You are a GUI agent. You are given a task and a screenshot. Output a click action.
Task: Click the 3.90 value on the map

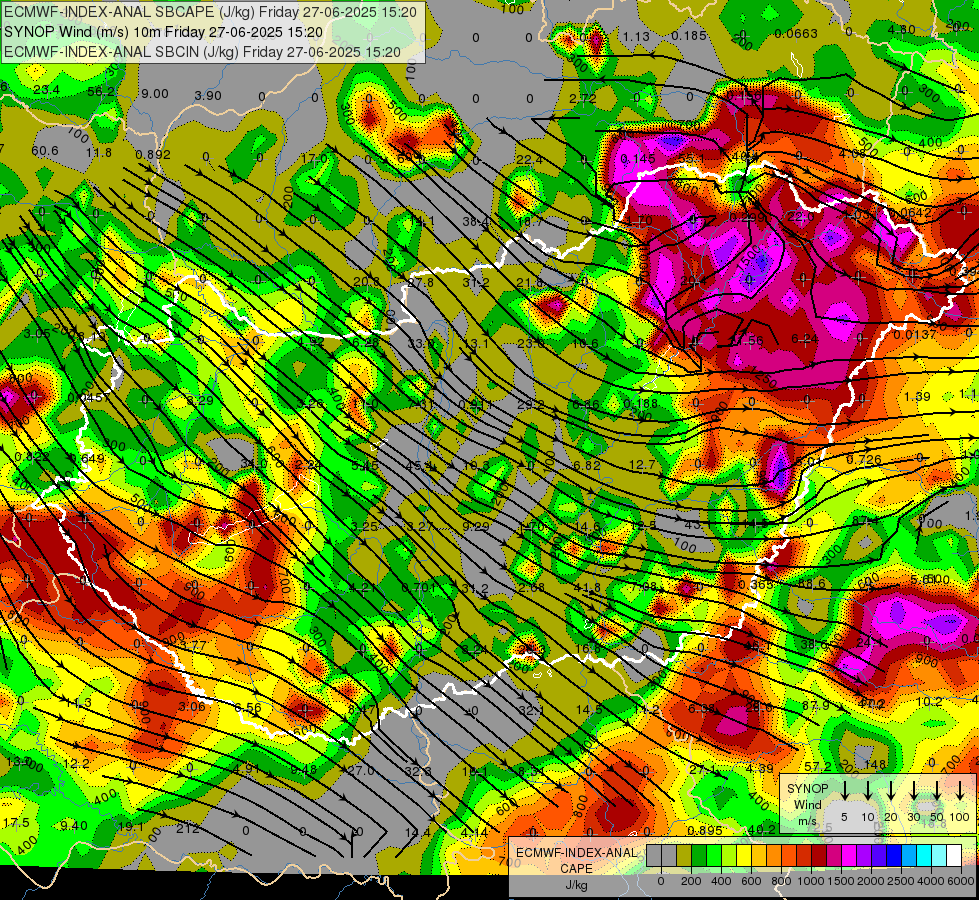tap(208, 96)
